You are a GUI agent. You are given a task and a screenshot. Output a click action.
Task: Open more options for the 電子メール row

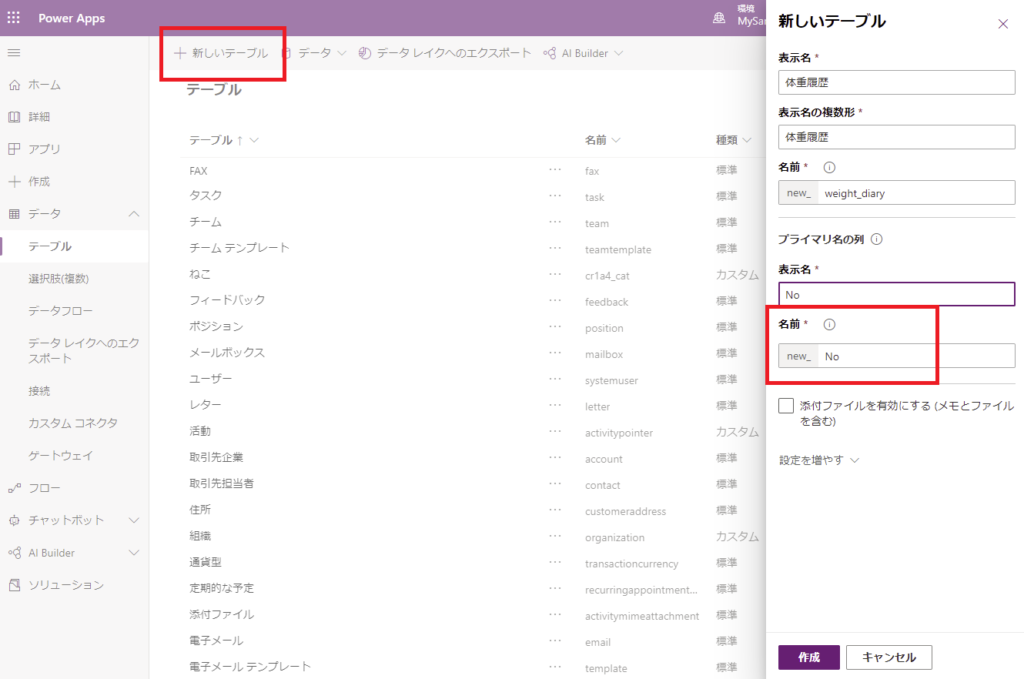click(555, 640)
